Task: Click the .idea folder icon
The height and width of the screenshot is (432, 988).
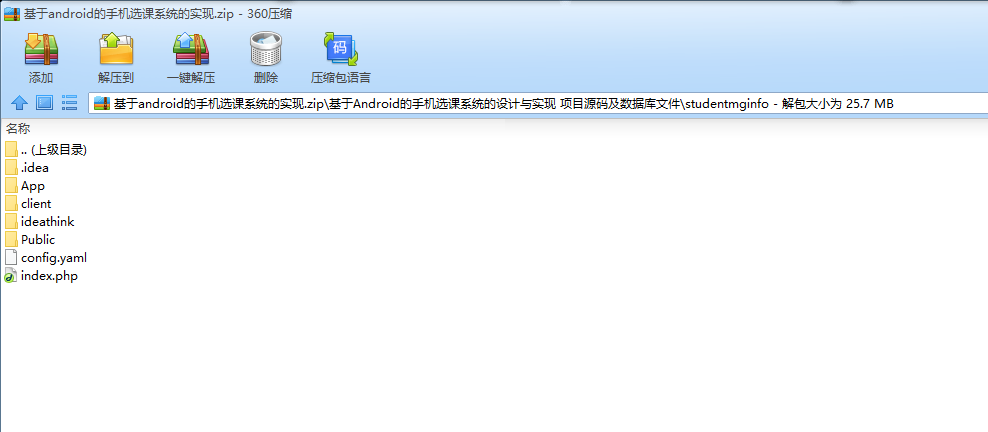Action: pyautogui.click(x=11, y=168)
